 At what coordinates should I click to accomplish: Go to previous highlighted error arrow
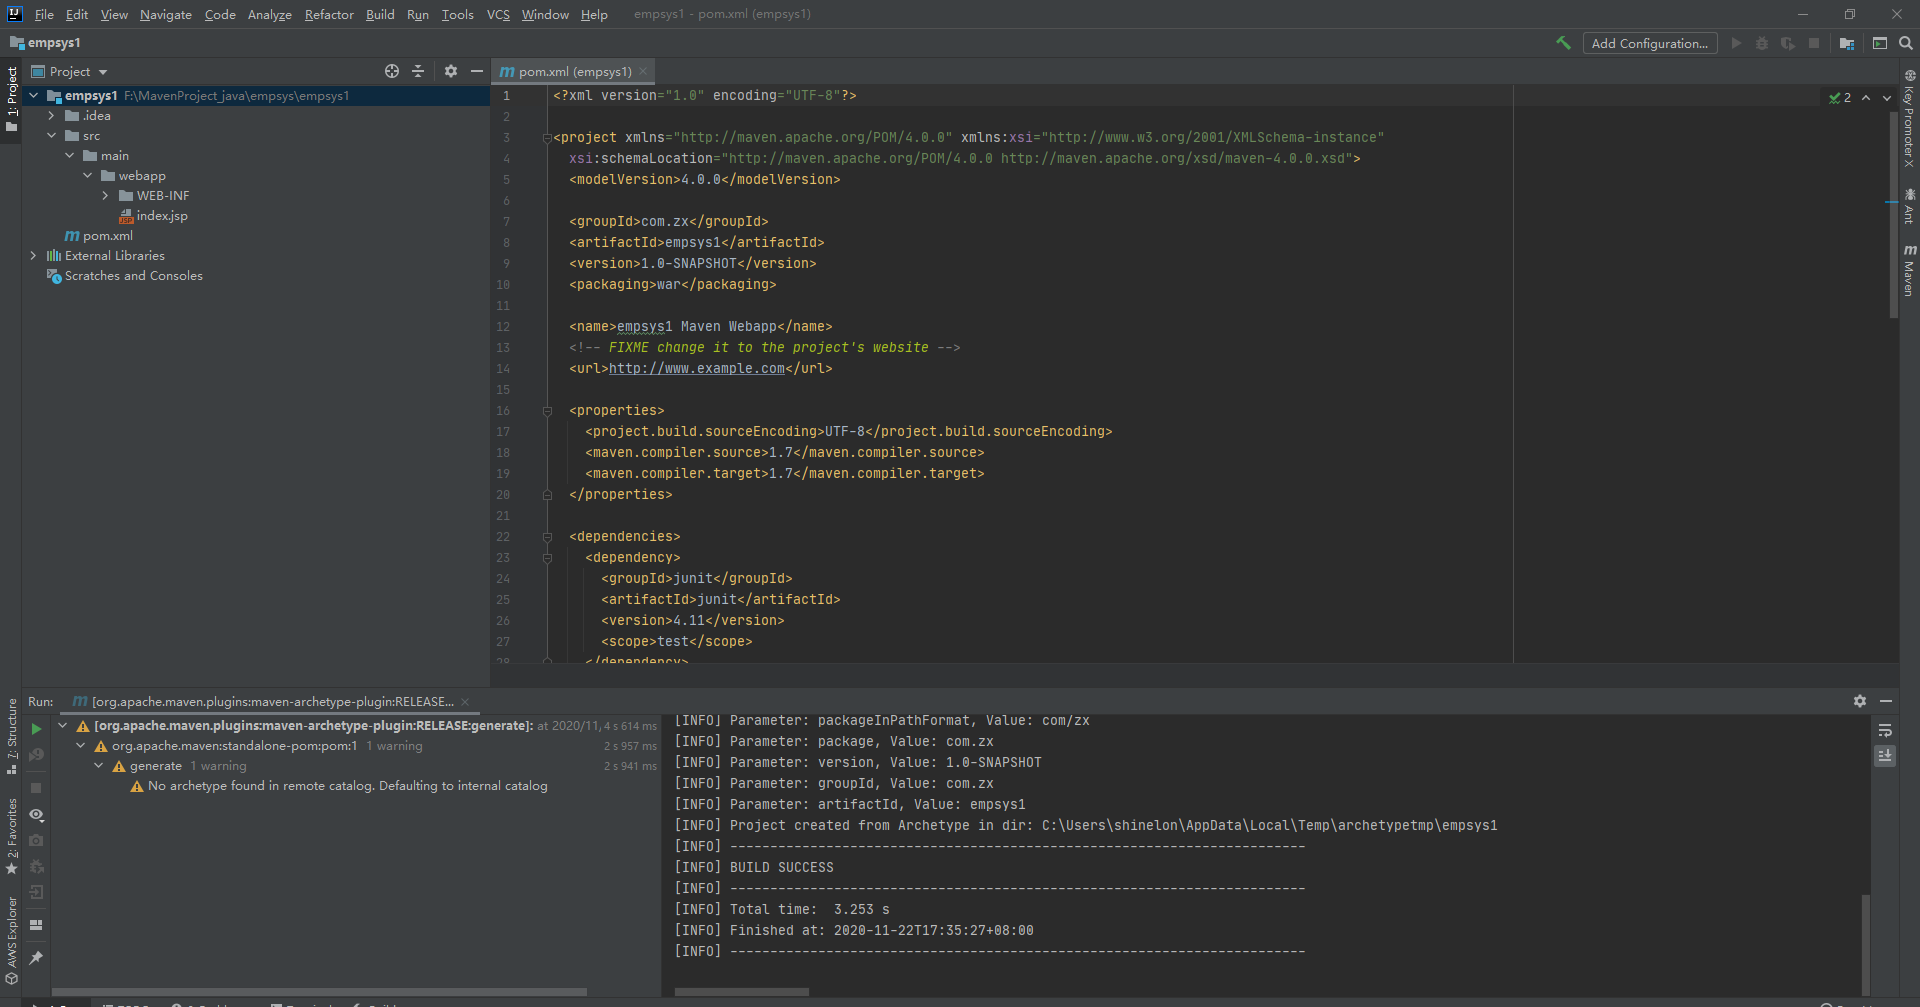tap(1866, 97)
